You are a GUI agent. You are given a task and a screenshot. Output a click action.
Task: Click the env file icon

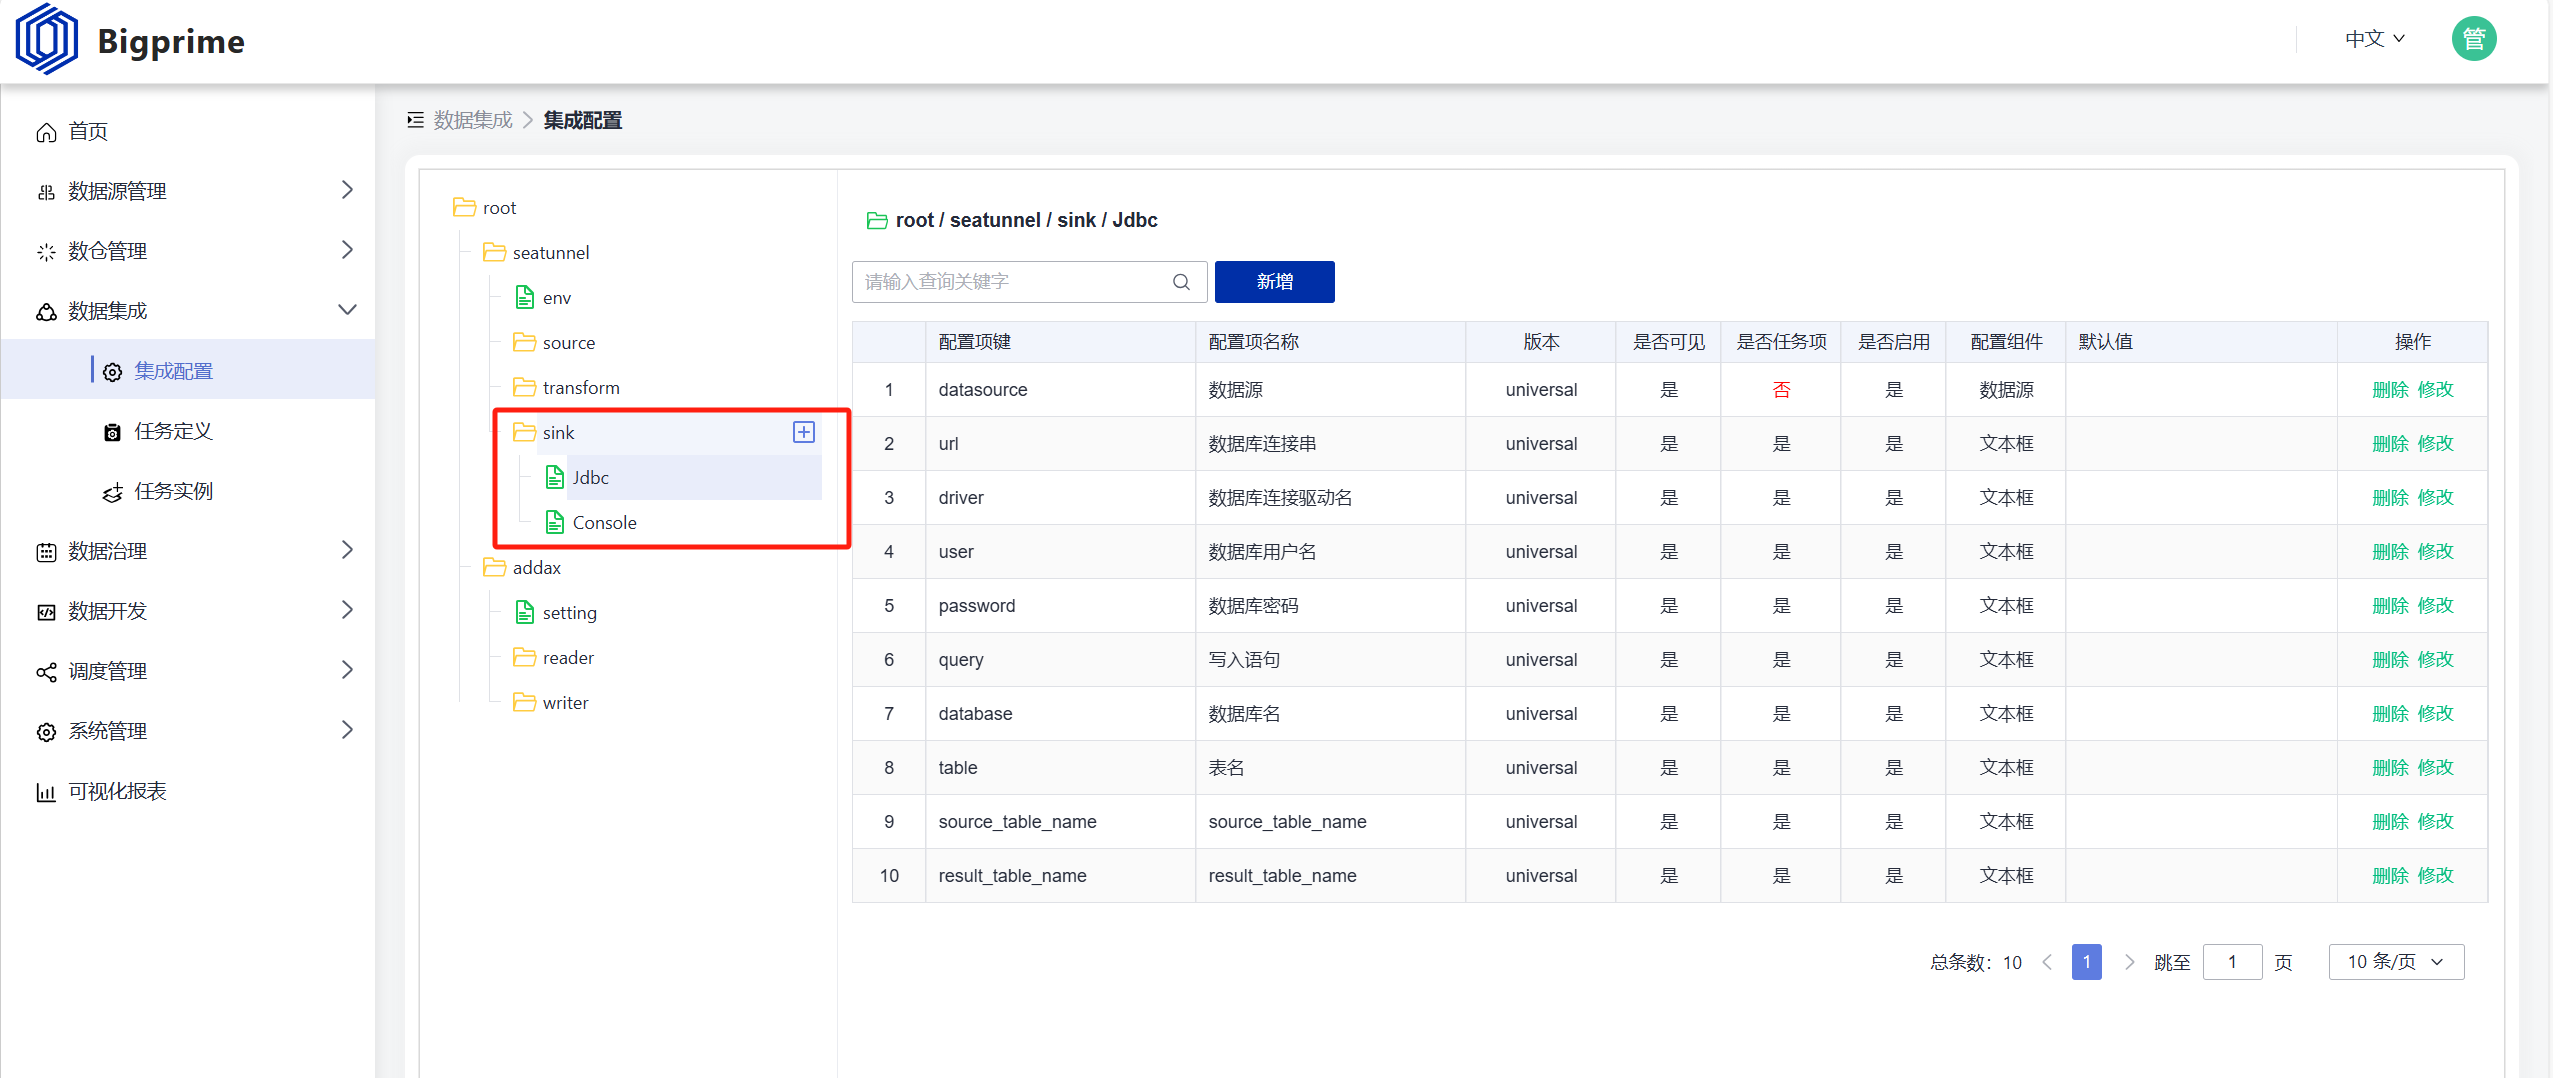[524, 297]
